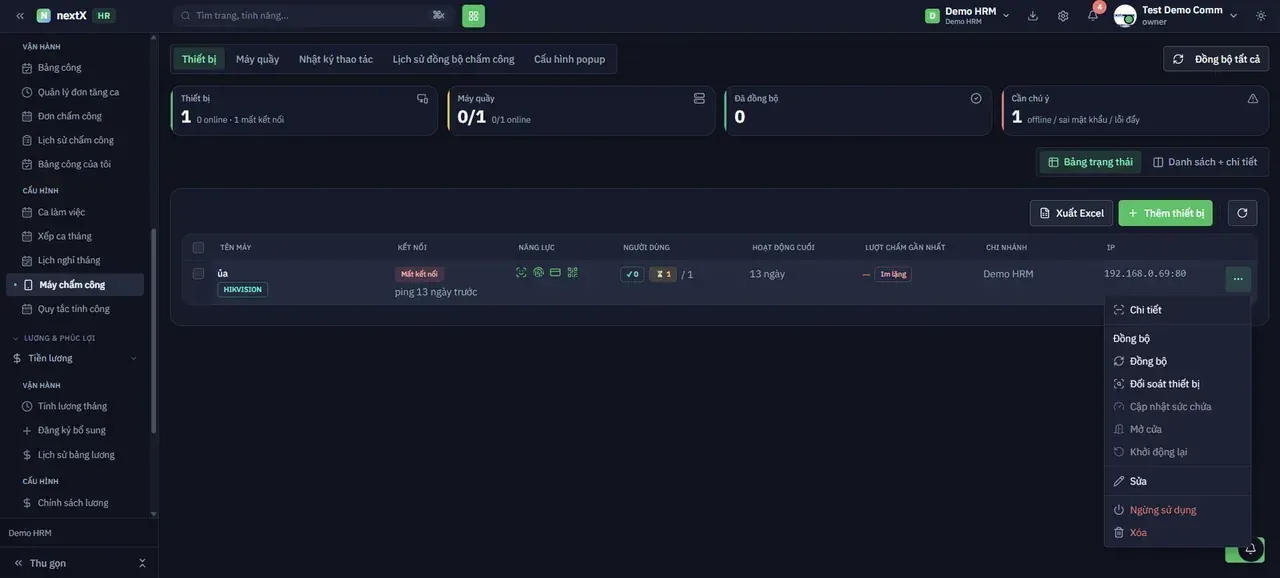Select Xóa in the context menu

coord(1178,533)
